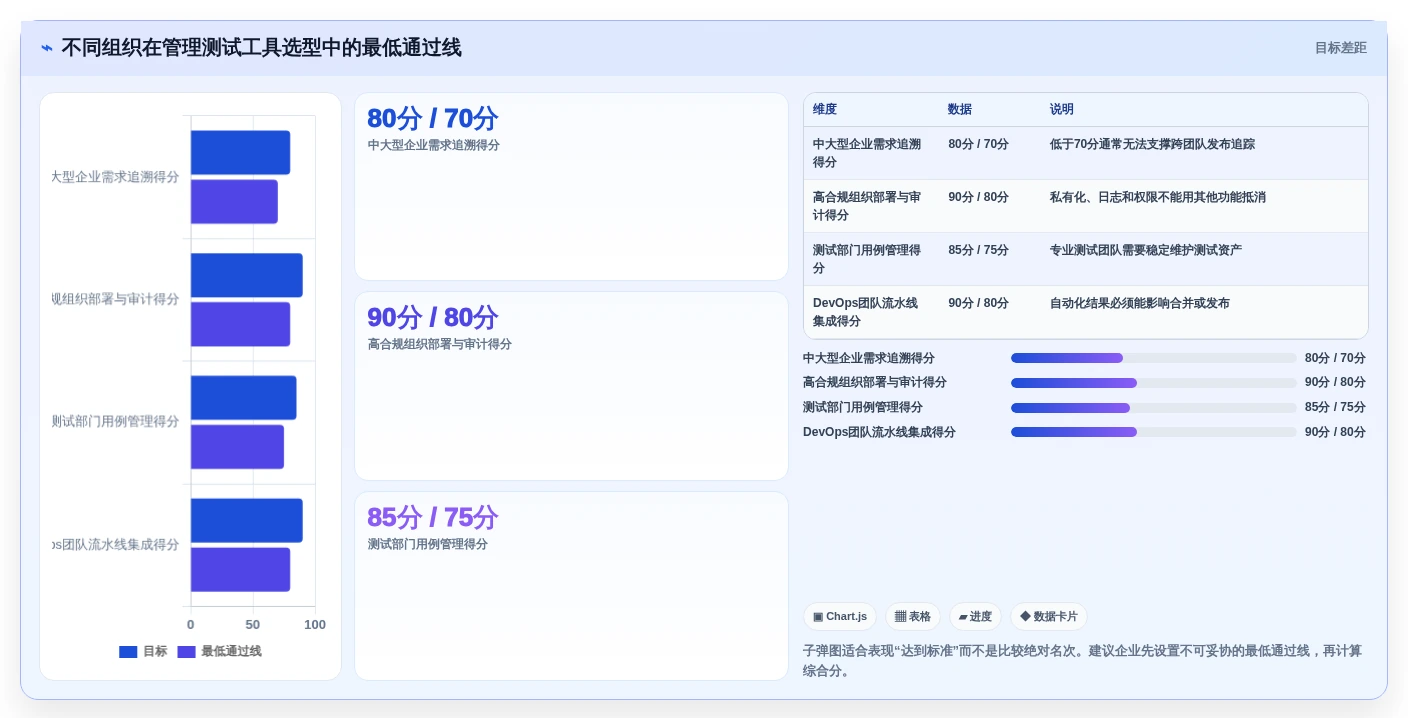The width and height of the screenshot is (1408, 718).
Task: Select the 85分 / 75分 data card
Action: pyautogui.click(x=571, y=586)
